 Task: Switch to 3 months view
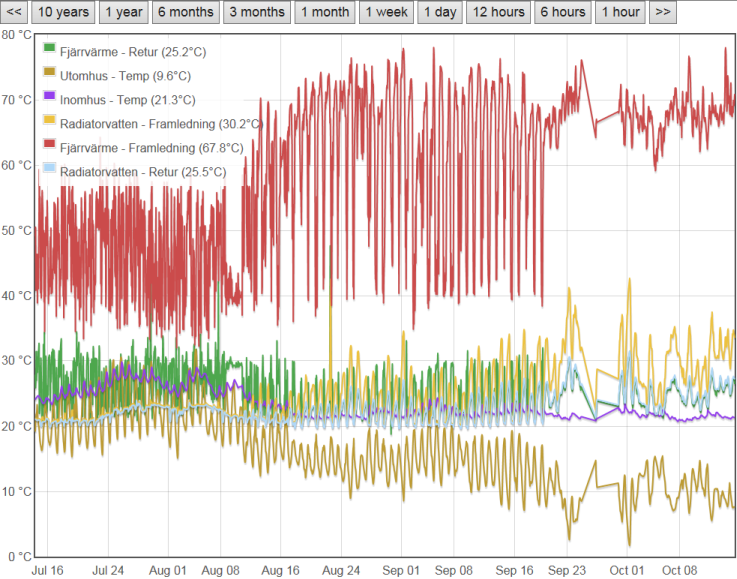(256, 12)
